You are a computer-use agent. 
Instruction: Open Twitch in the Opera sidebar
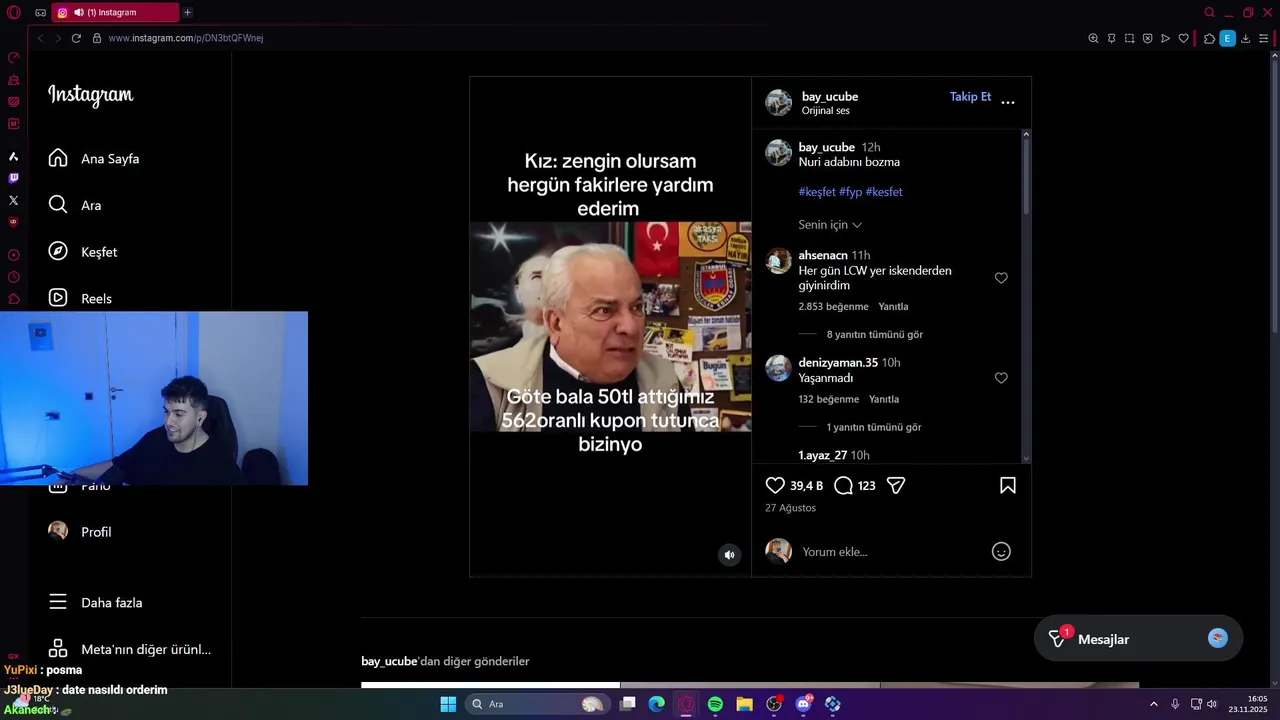click(13, 178)
